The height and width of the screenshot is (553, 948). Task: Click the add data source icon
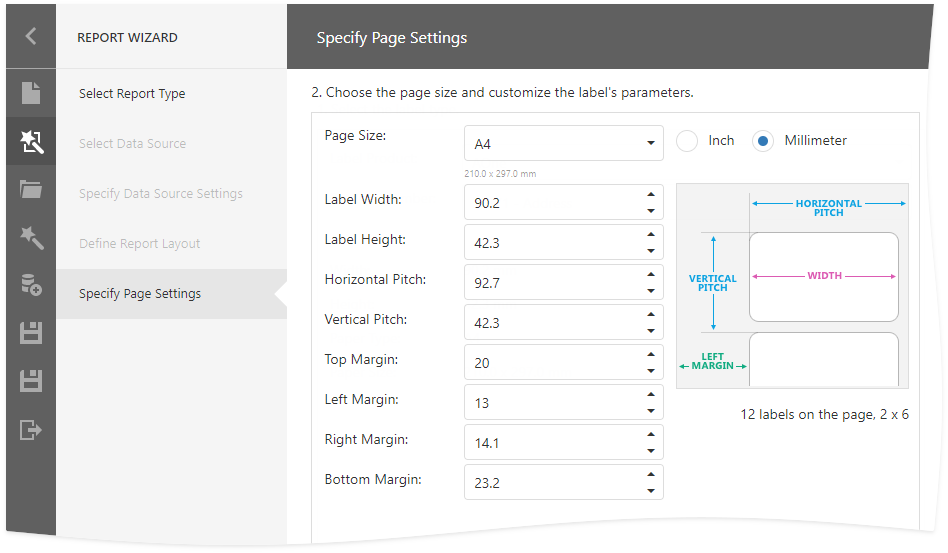click(x=31, y=285)
